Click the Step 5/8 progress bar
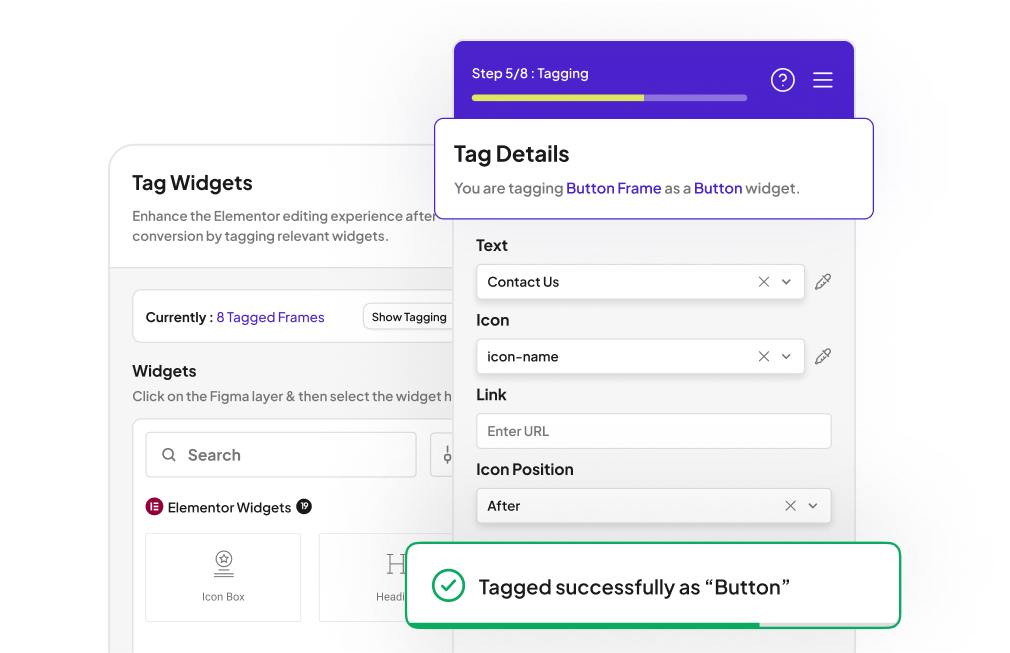Screen dimensions: 1010x653 click(609, 98)
